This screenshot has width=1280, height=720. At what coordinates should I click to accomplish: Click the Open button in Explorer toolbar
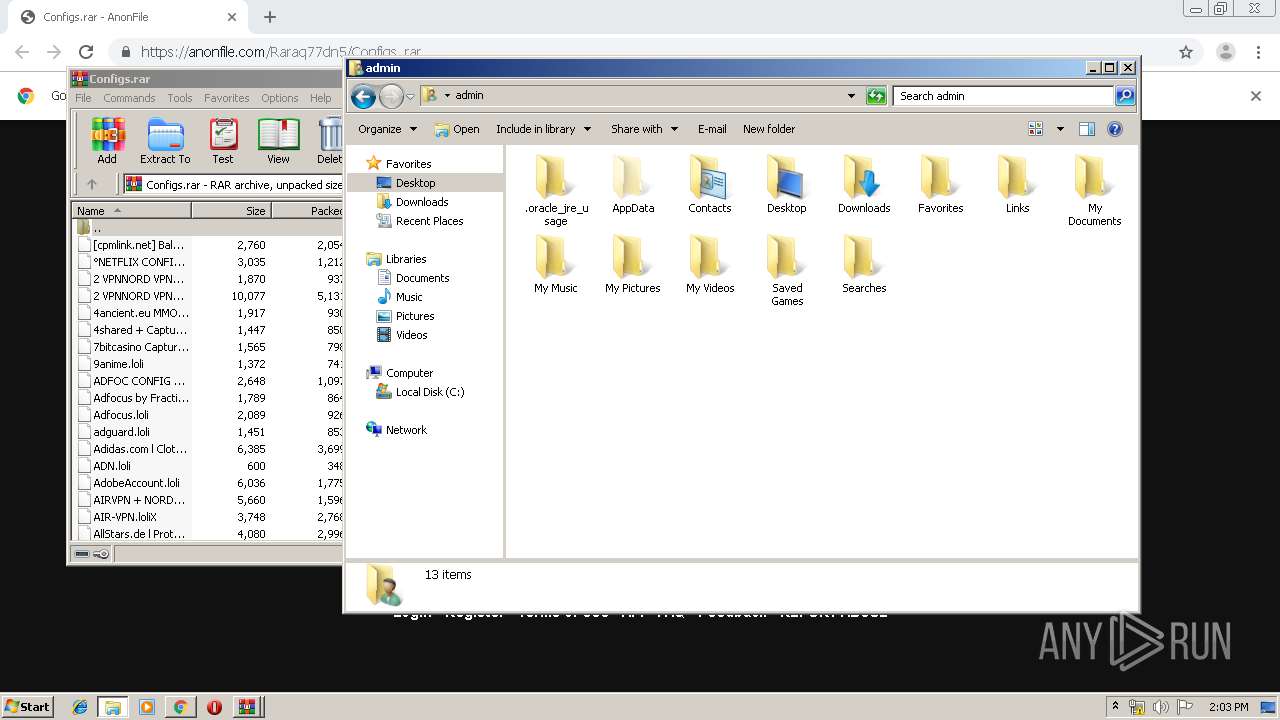[457, 129]
